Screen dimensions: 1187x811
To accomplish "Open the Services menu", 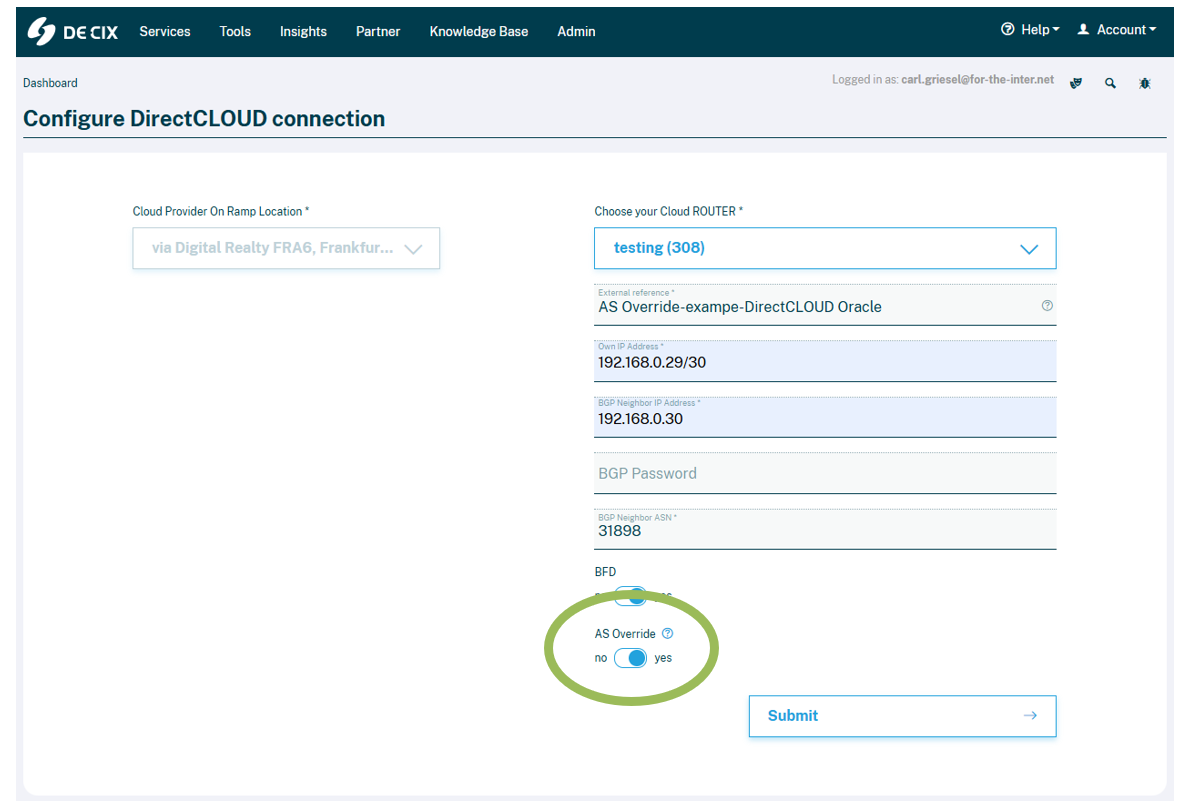I will tap(165, 32).
